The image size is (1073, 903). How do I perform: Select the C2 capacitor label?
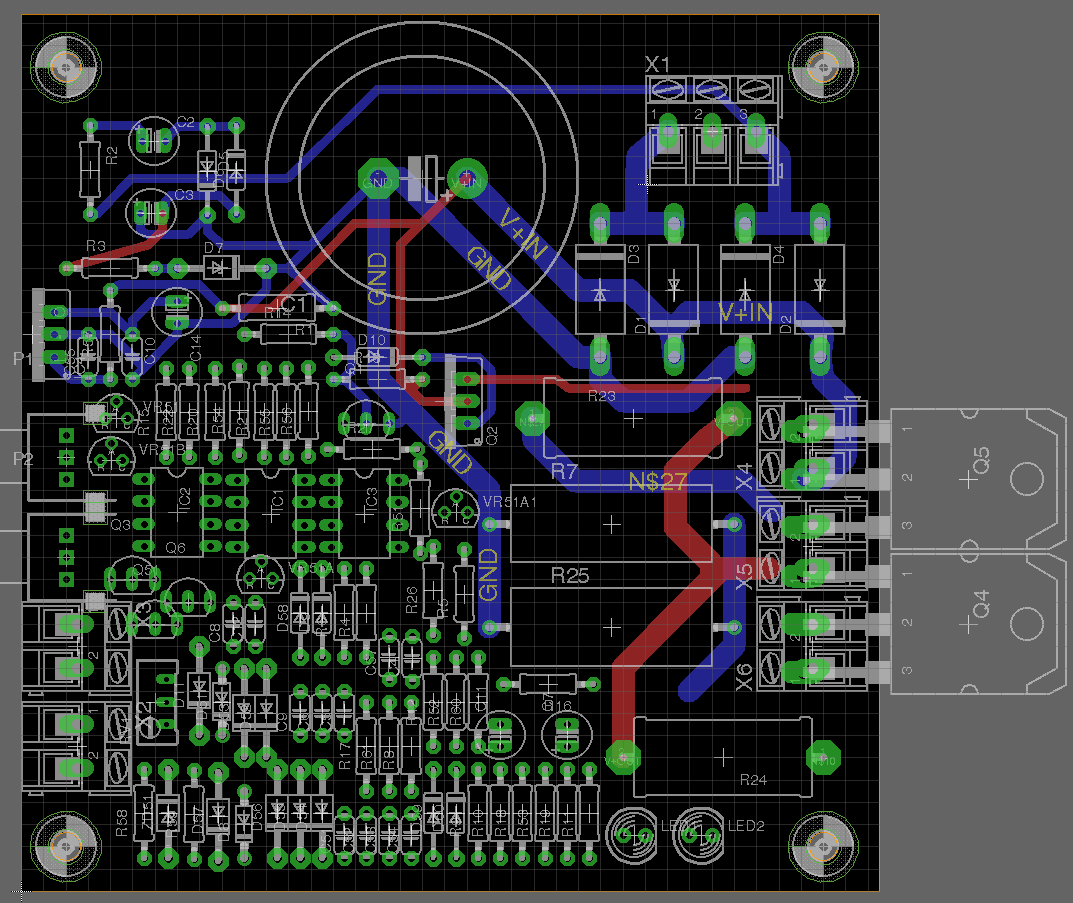(185, 122)
